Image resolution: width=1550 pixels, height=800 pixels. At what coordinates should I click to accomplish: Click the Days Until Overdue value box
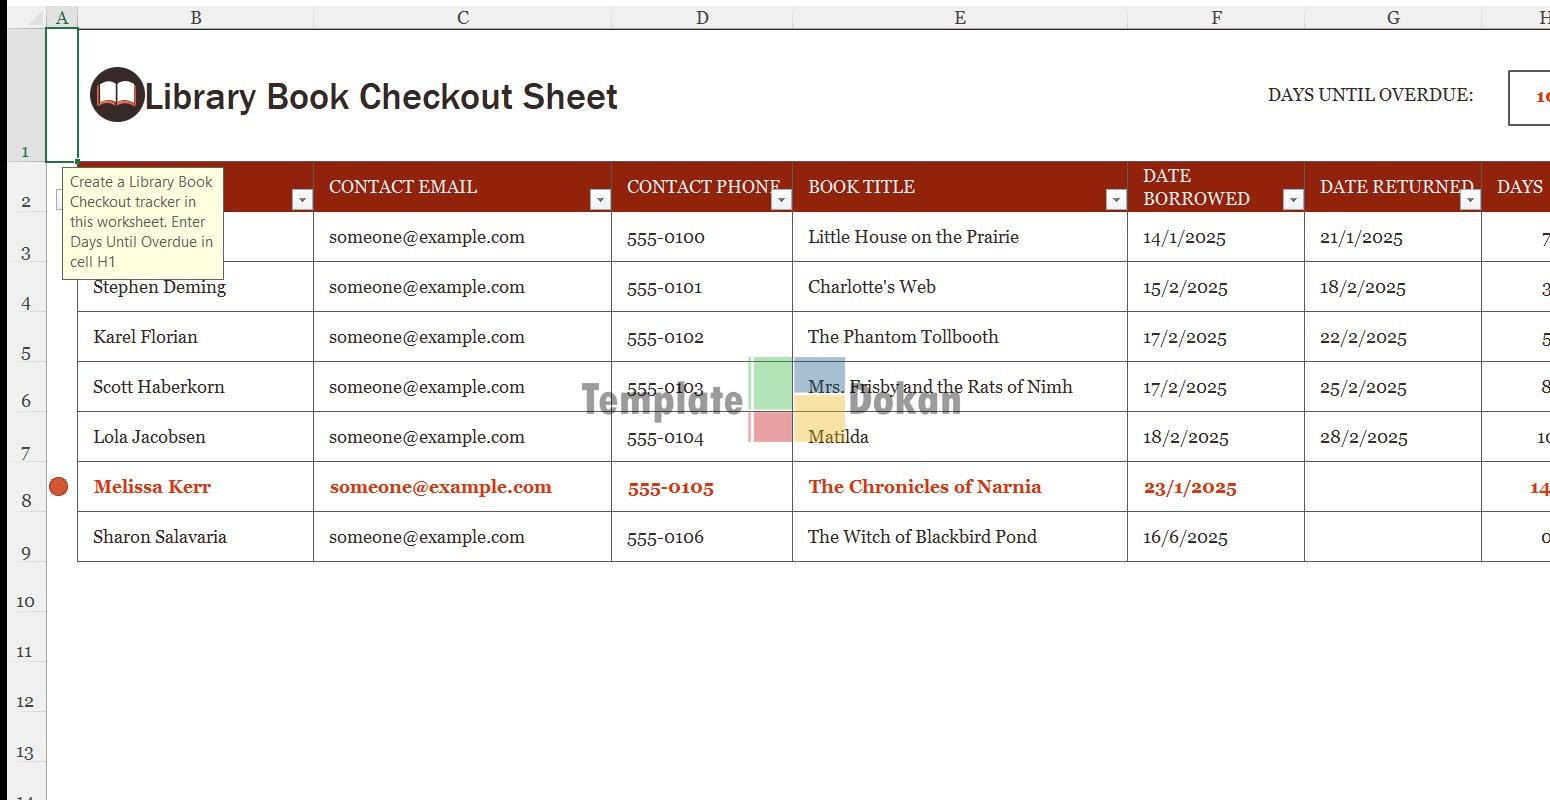point(1530,97)
